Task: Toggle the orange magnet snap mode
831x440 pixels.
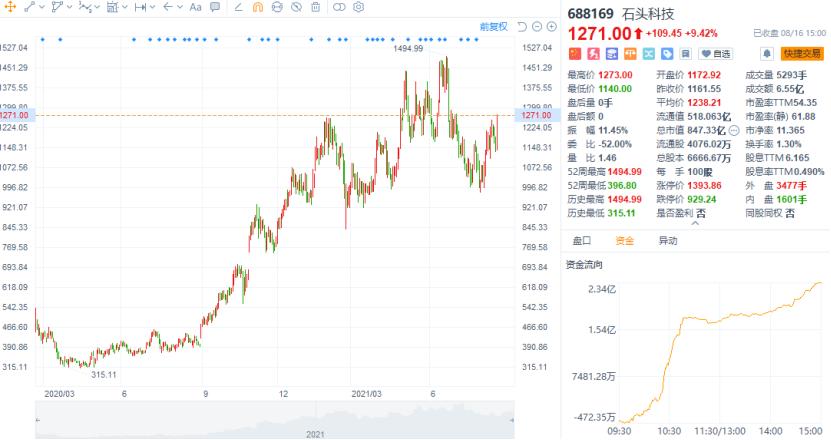Action: tap(258, 7)
